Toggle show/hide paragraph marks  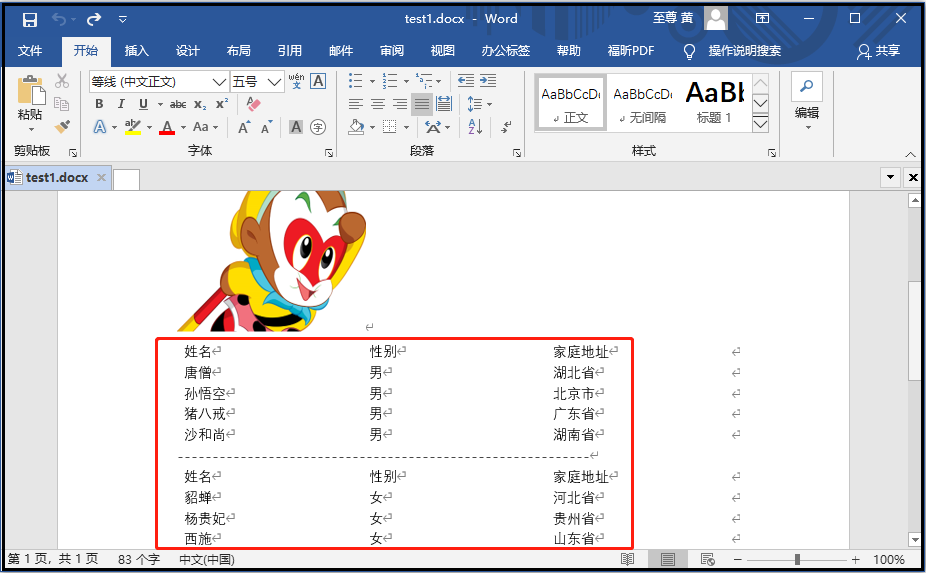pos(506,127)
